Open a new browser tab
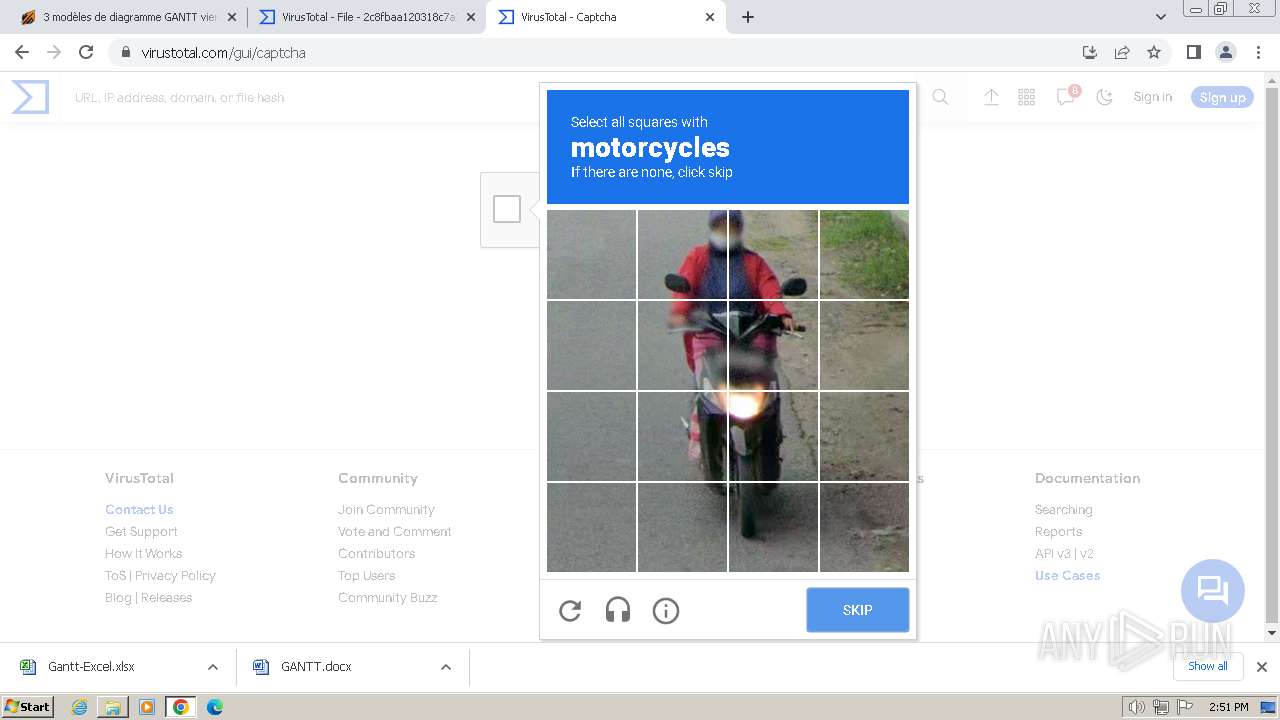 748,17
